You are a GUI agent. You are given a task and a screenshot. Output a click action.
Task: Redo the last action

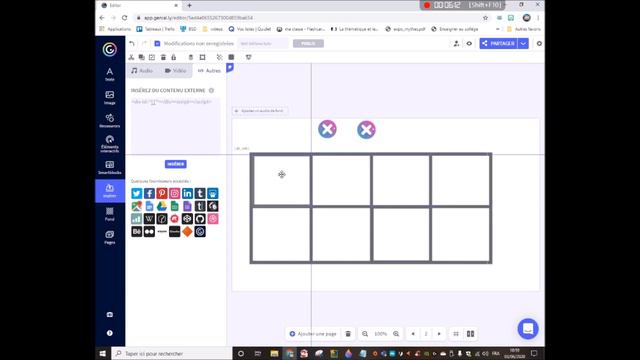tap(144, 43)
